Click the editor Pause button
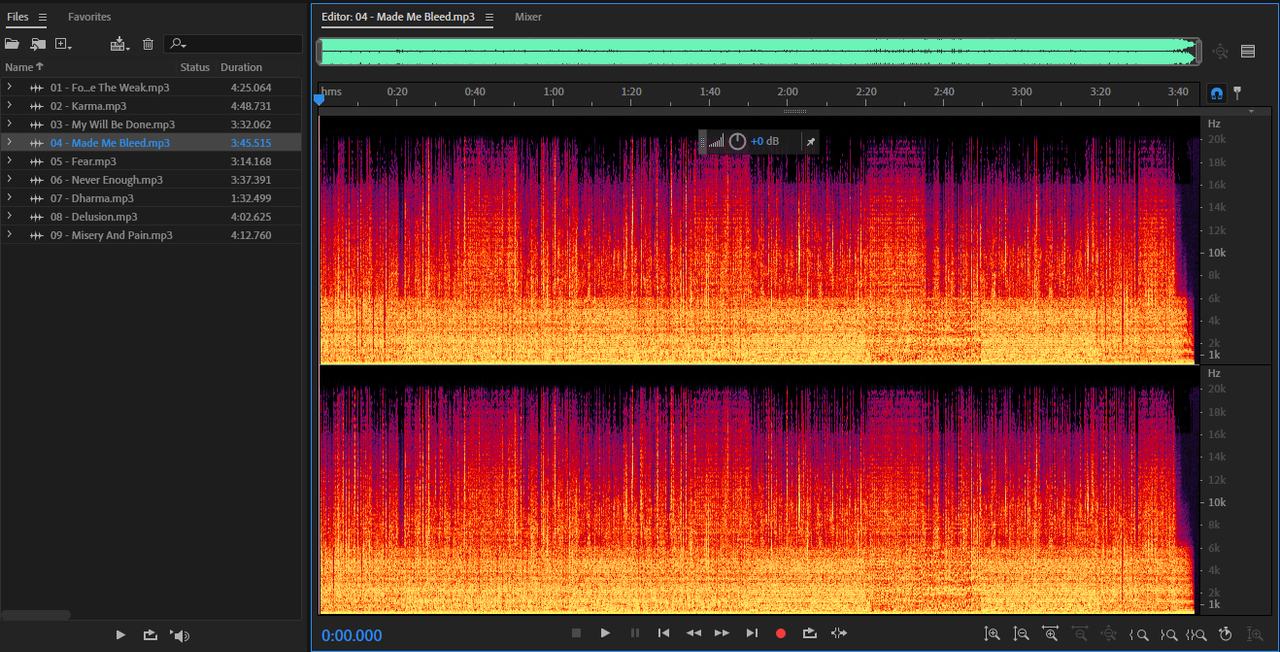 pyautogui.click(x=635, y=633)
